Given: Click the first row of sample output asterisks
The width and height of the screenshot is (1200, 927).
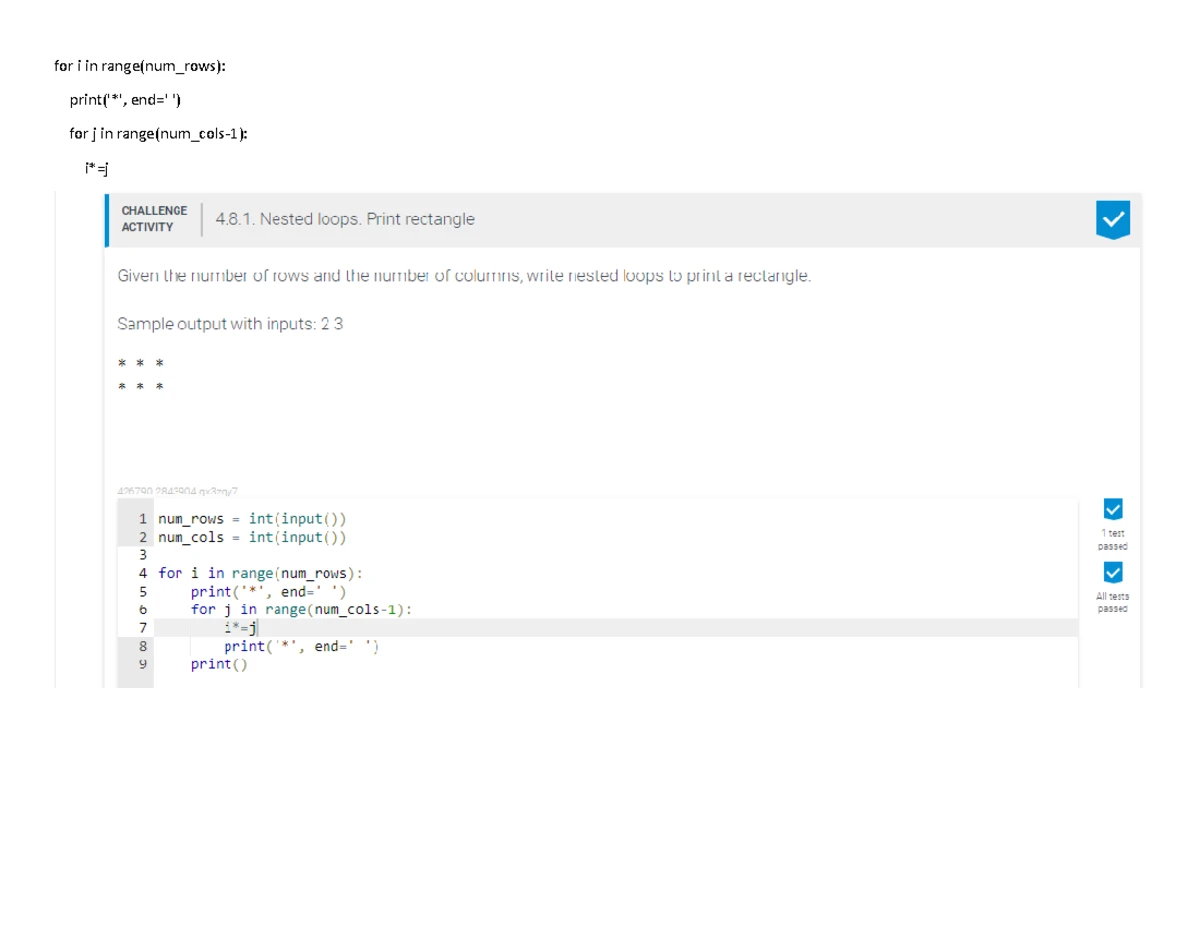Looking at the screenshot, I should click(x=140, y=364).
